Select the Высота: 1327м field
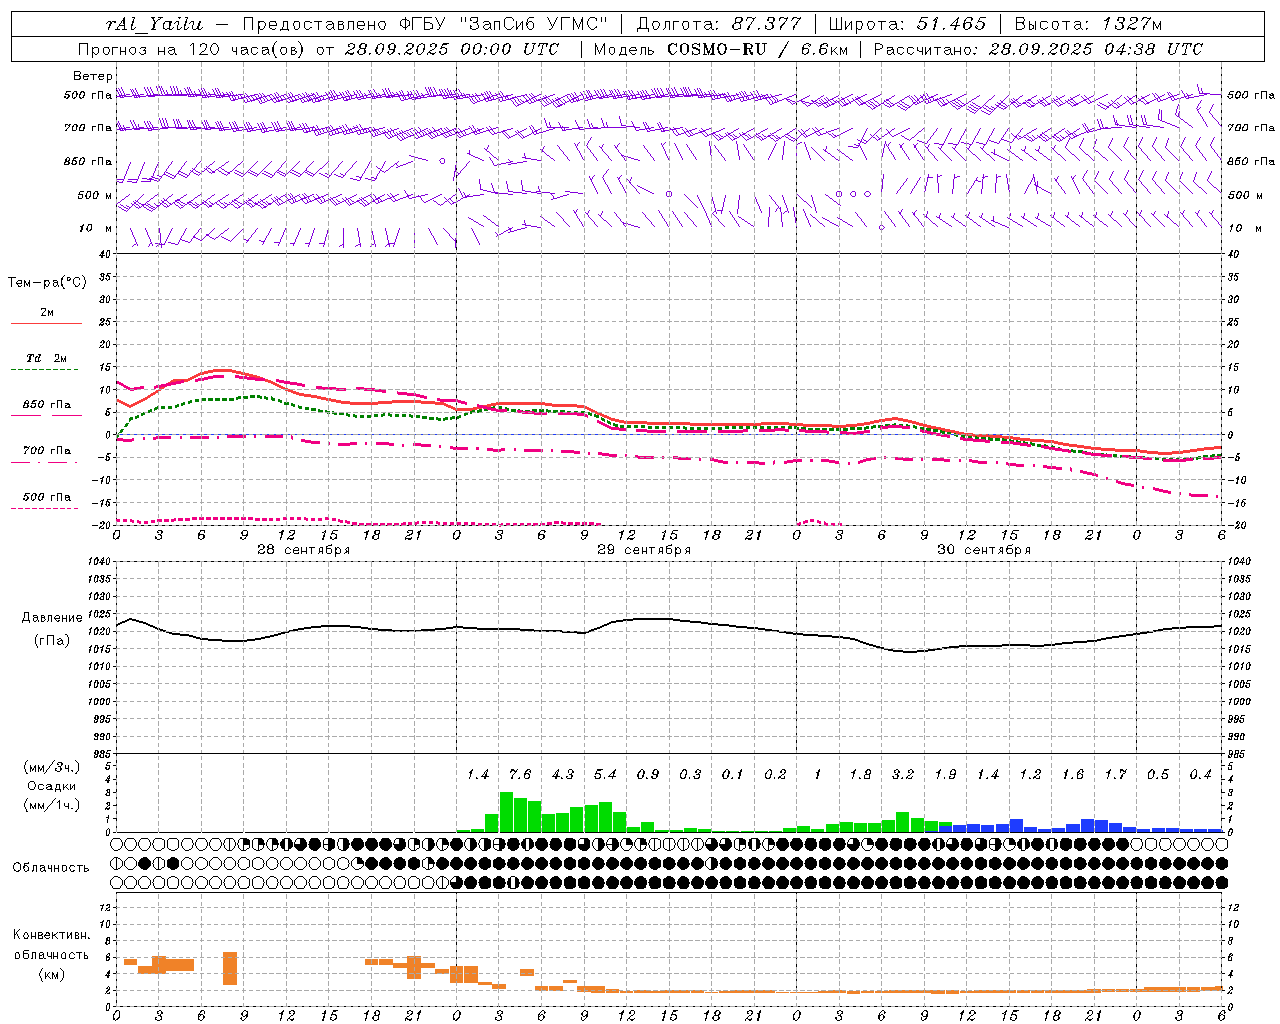The width and height of the screenshot is (1280, 1024). [x=1088, y=24]
